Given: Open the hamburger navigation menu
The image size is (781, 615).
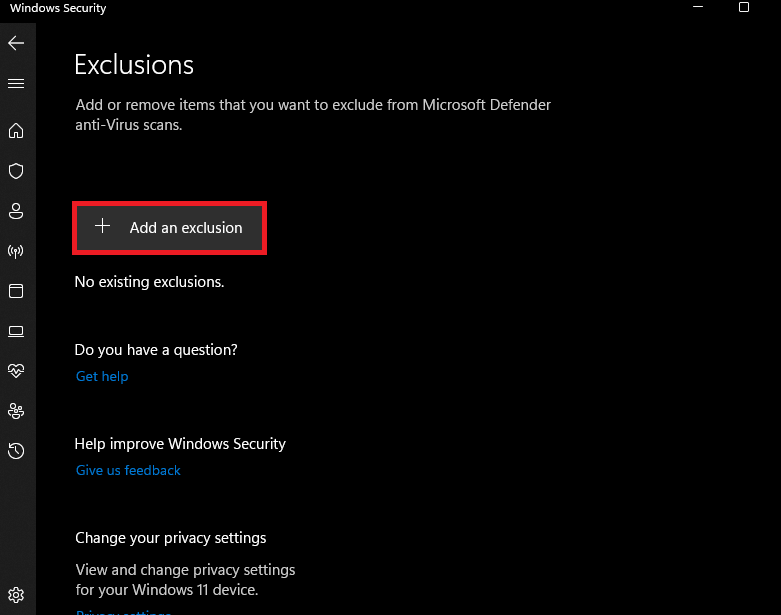Looking at the screenshot, I should click(x=16, y=84).
